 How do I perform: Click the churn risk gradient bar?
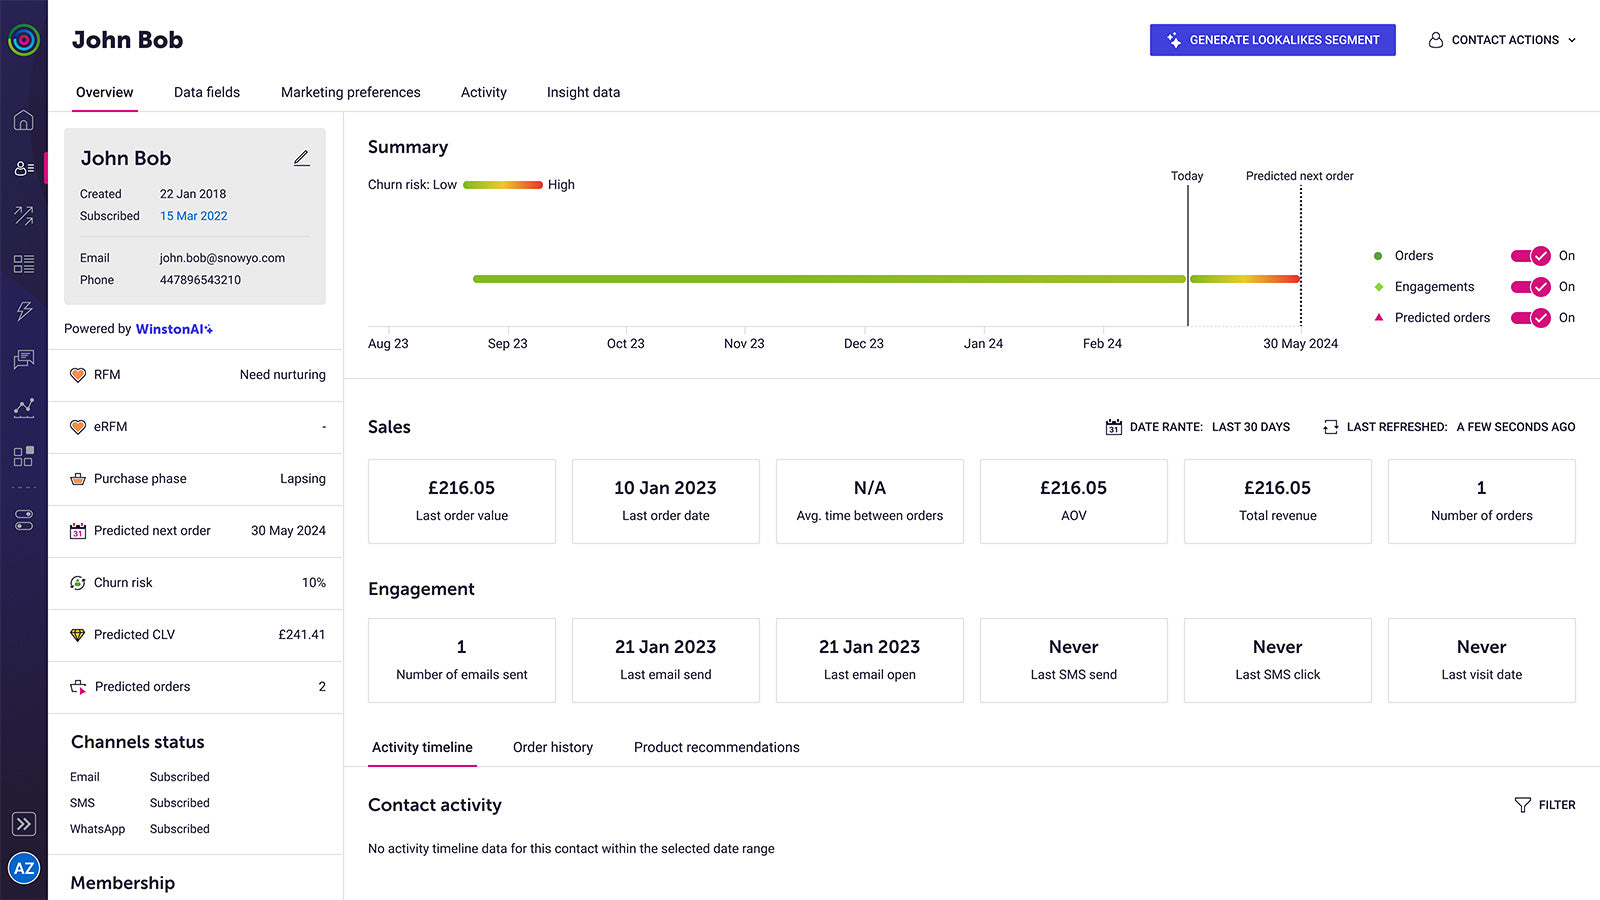pyautogui.click(x=503, y=184)
